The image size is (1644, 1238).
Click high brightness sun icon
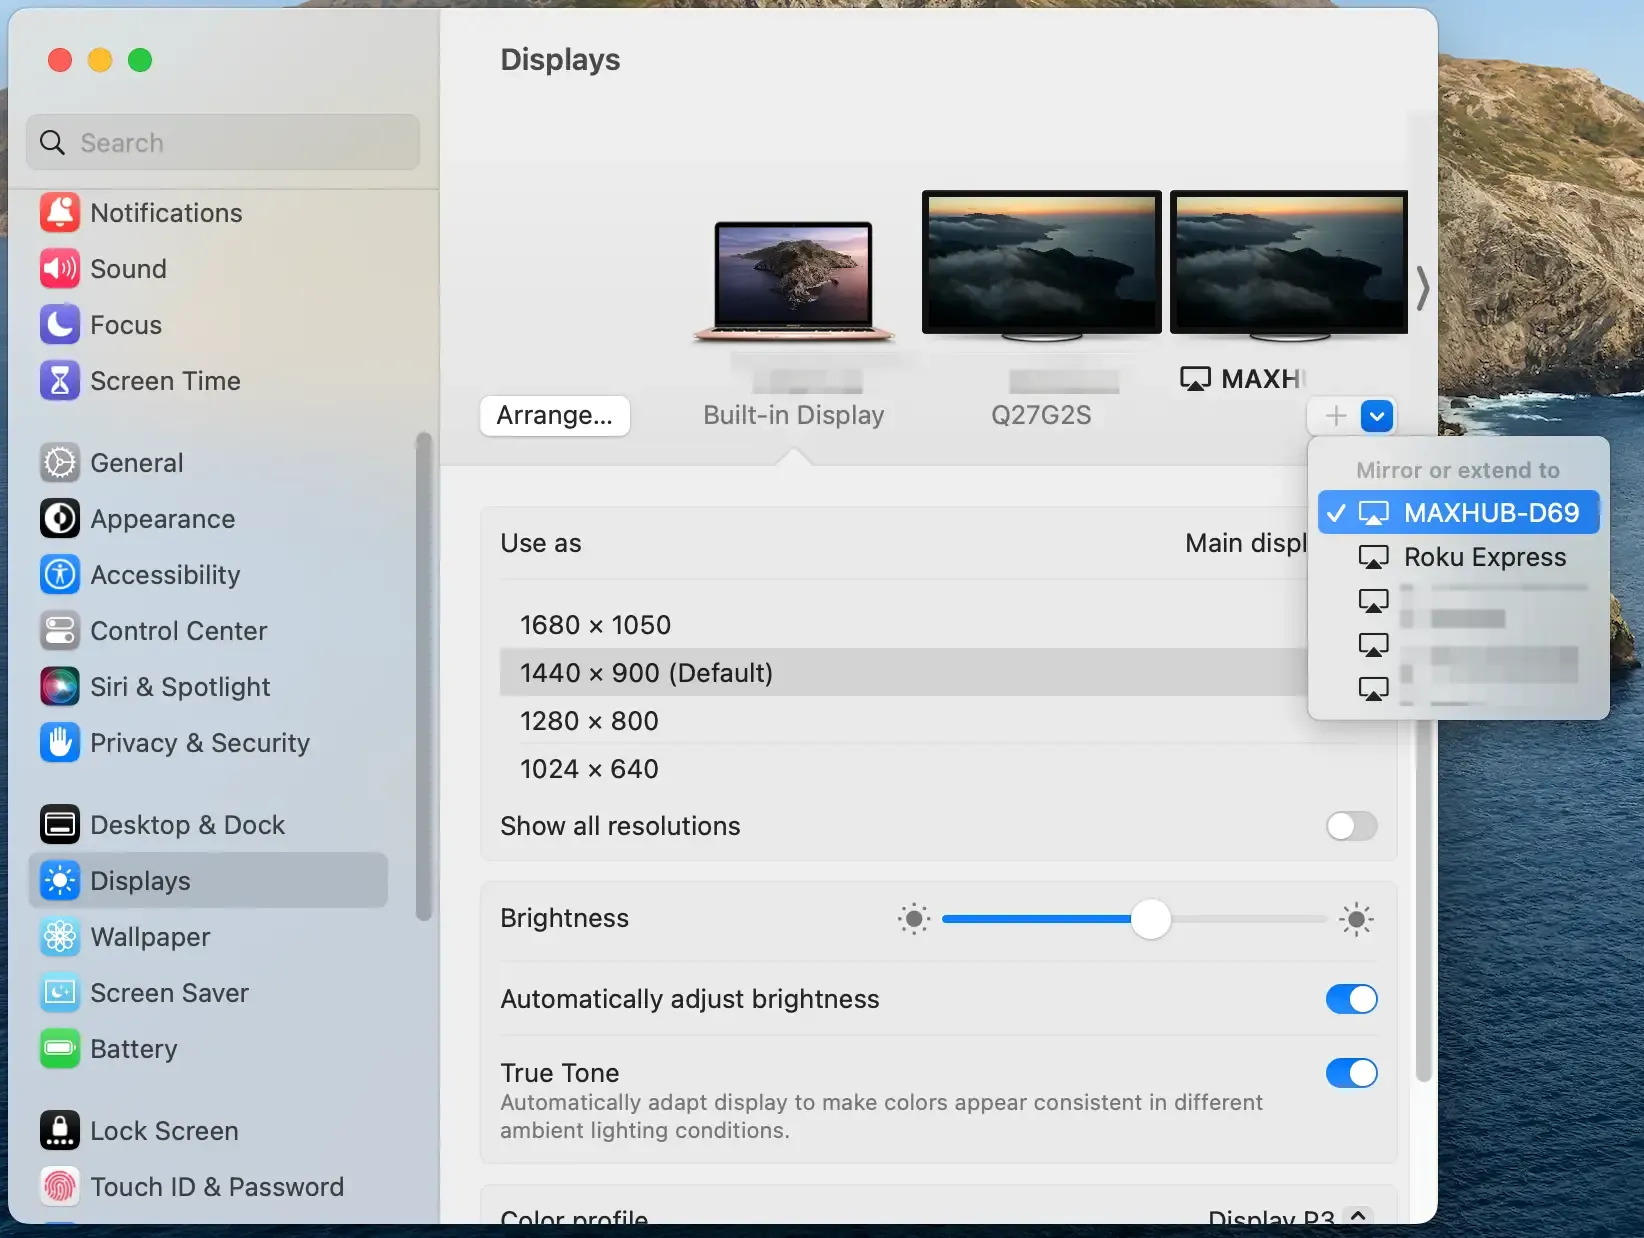(1356, 919)
